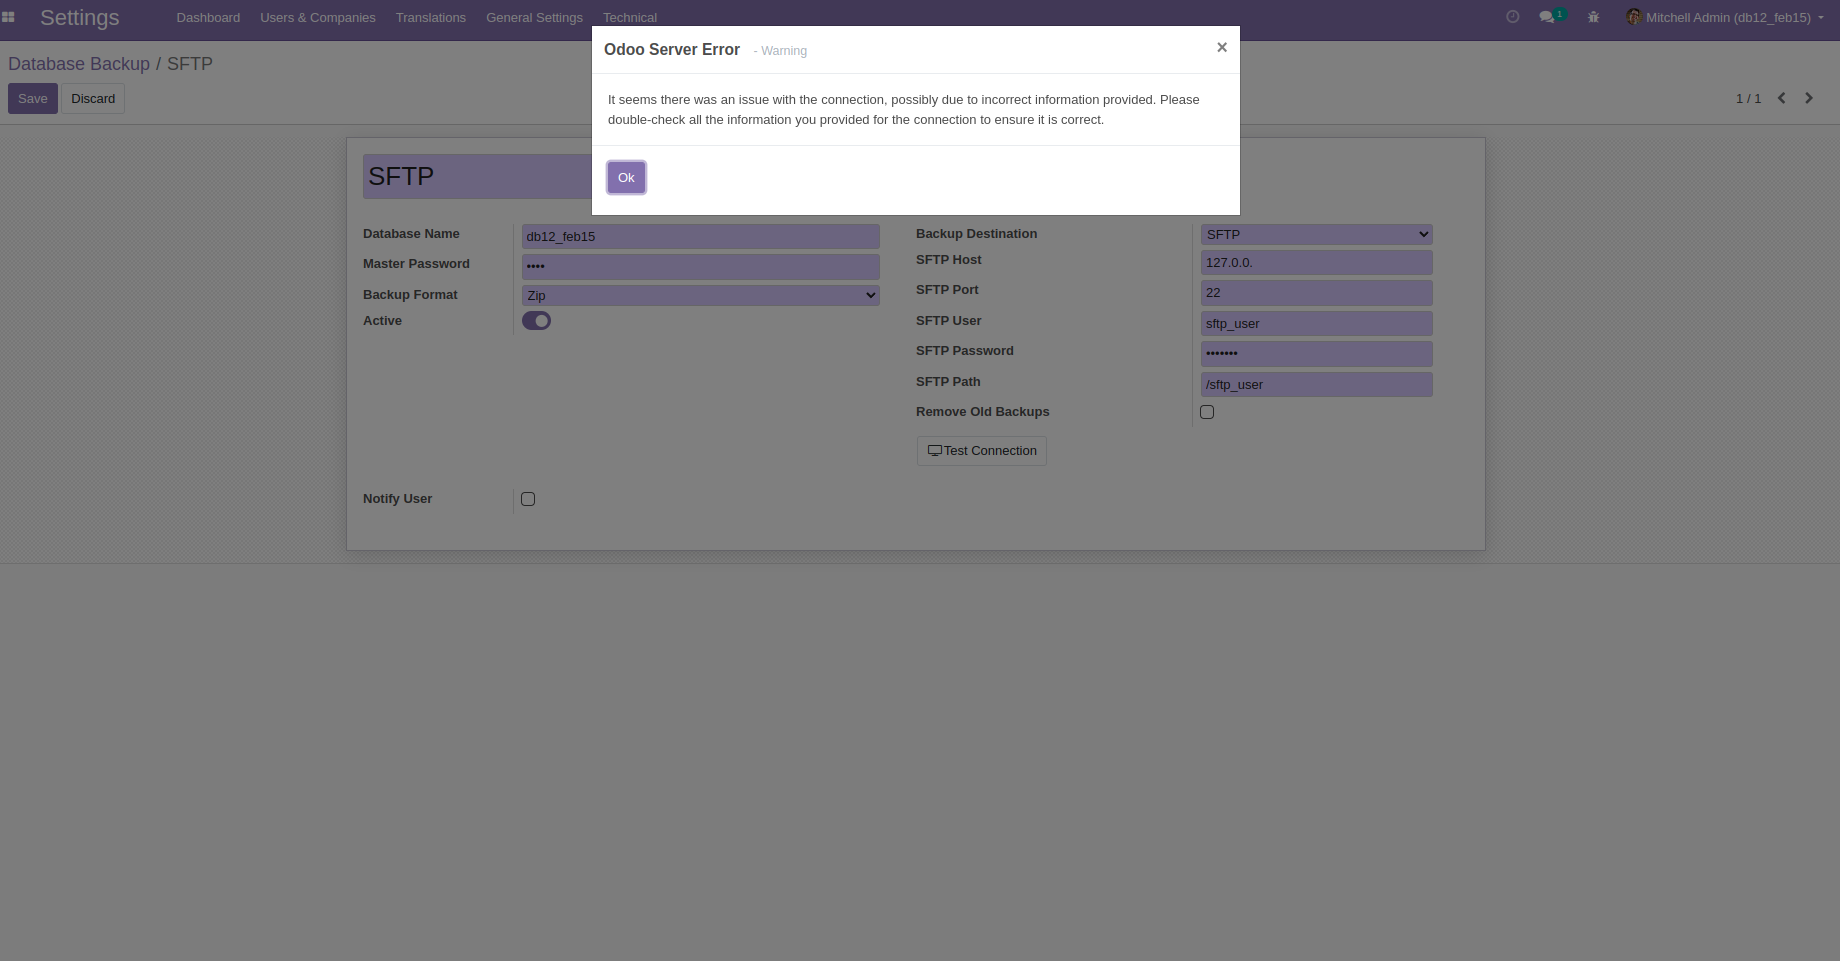Open the Technical menu
The image size is (1840, 961).
point(630,18)
